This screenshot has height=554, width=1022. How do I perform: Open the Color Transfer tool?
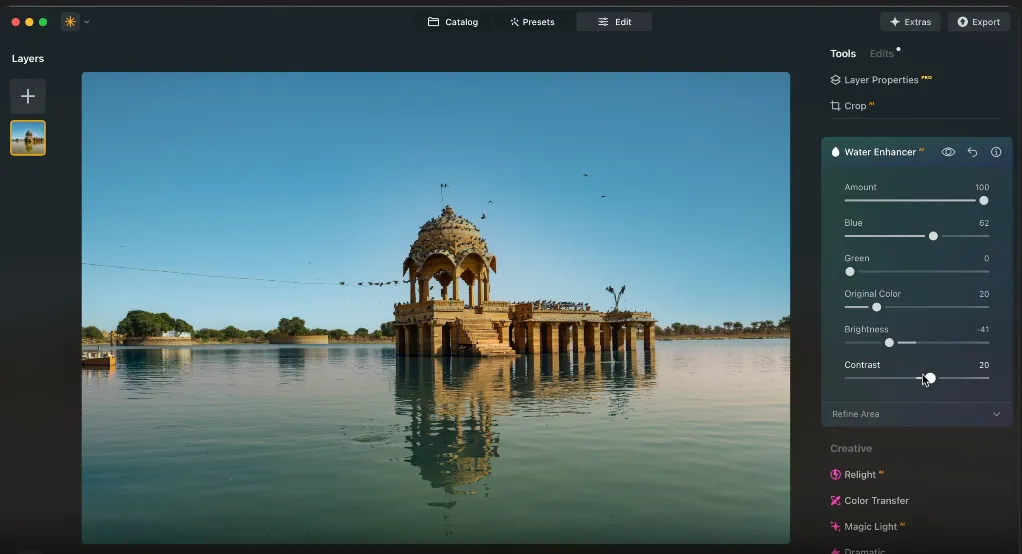click(x=875, y=501)
